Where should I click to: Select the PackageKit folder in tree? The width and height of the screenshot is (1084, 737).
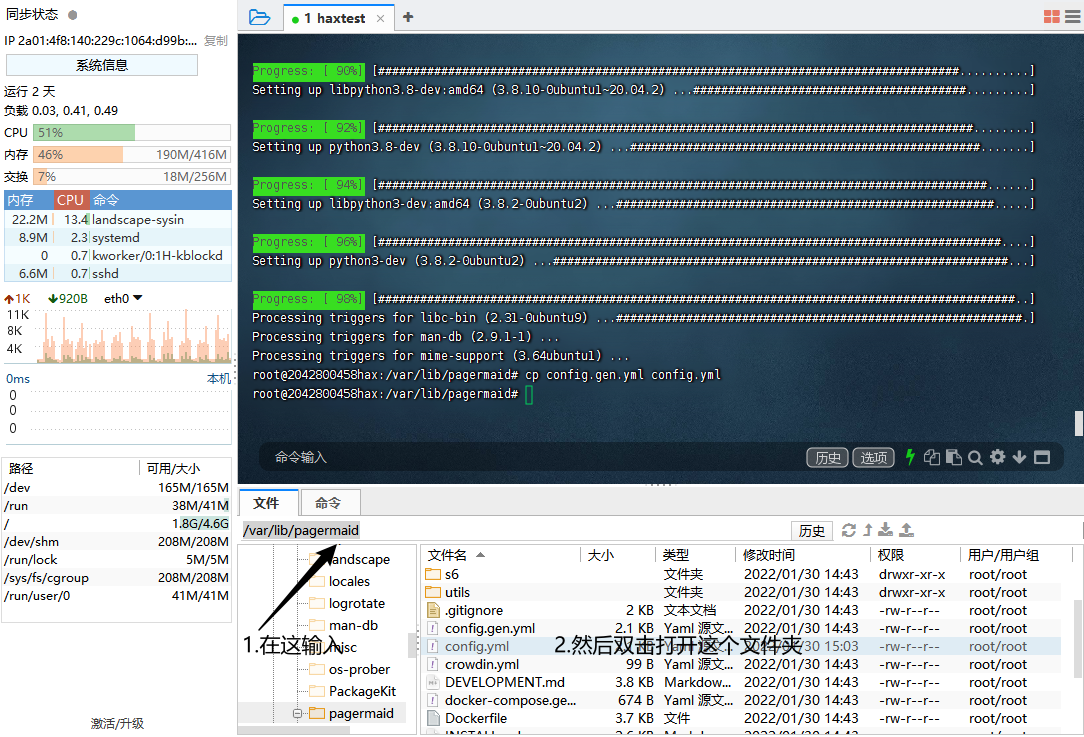click(362, 691)
